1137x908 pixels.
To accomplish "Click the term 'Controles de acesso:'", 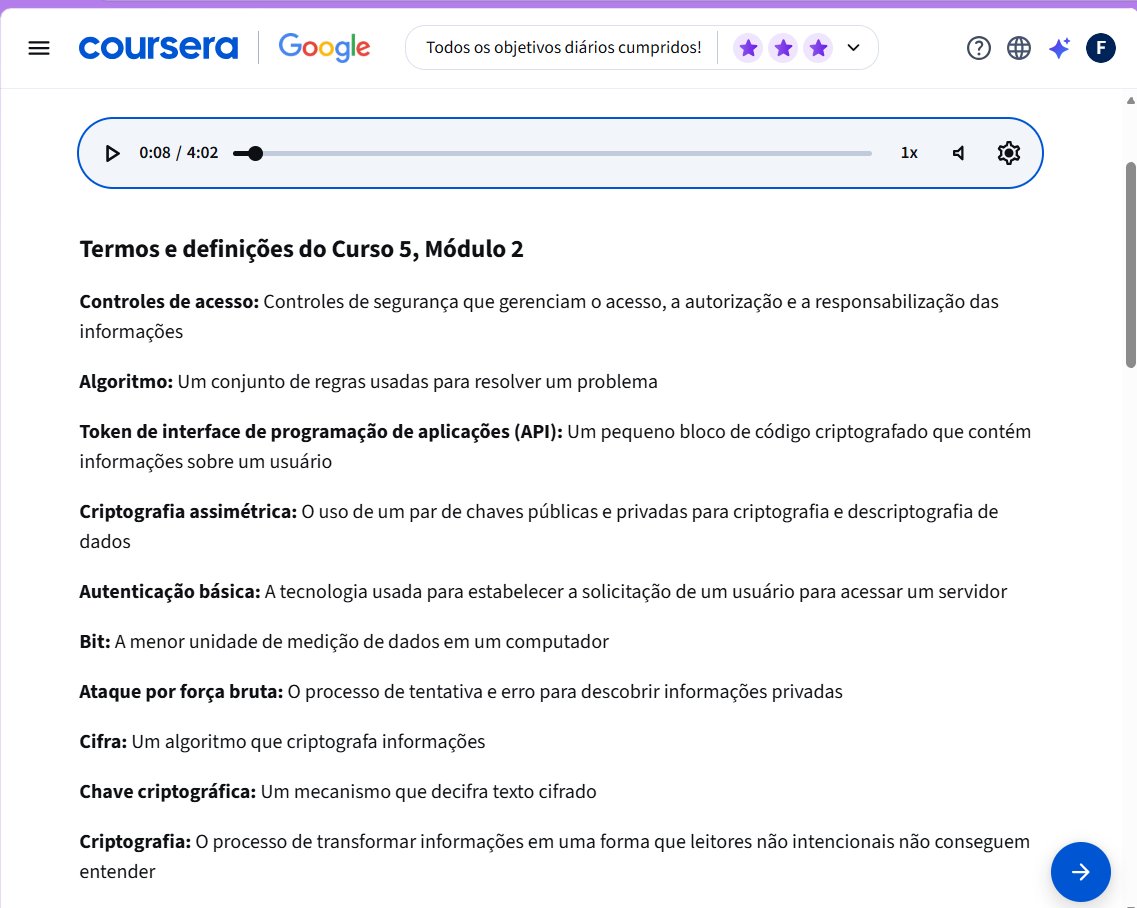I will [169, 302].
